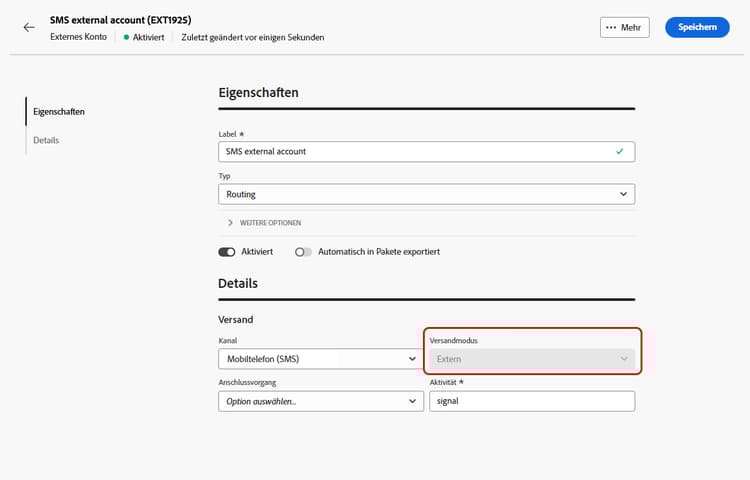This screenshot has height=480, width=750.
Task: Turn off the Aktiviert toggle
Action: coord(227,252)
